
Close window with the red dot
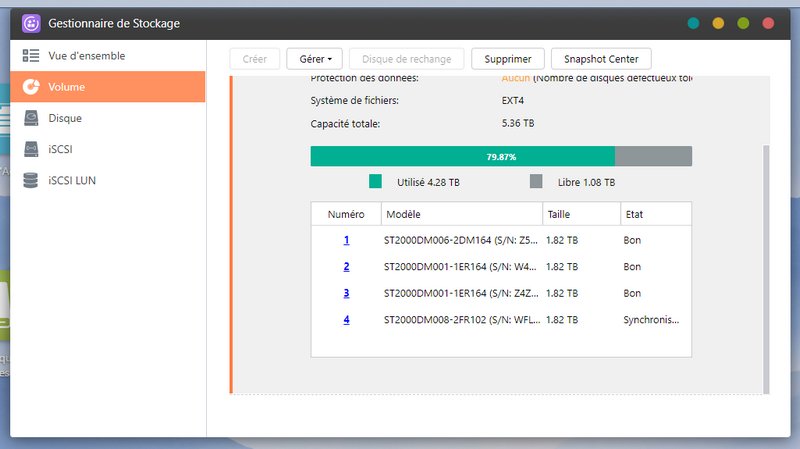click(768, 23)
